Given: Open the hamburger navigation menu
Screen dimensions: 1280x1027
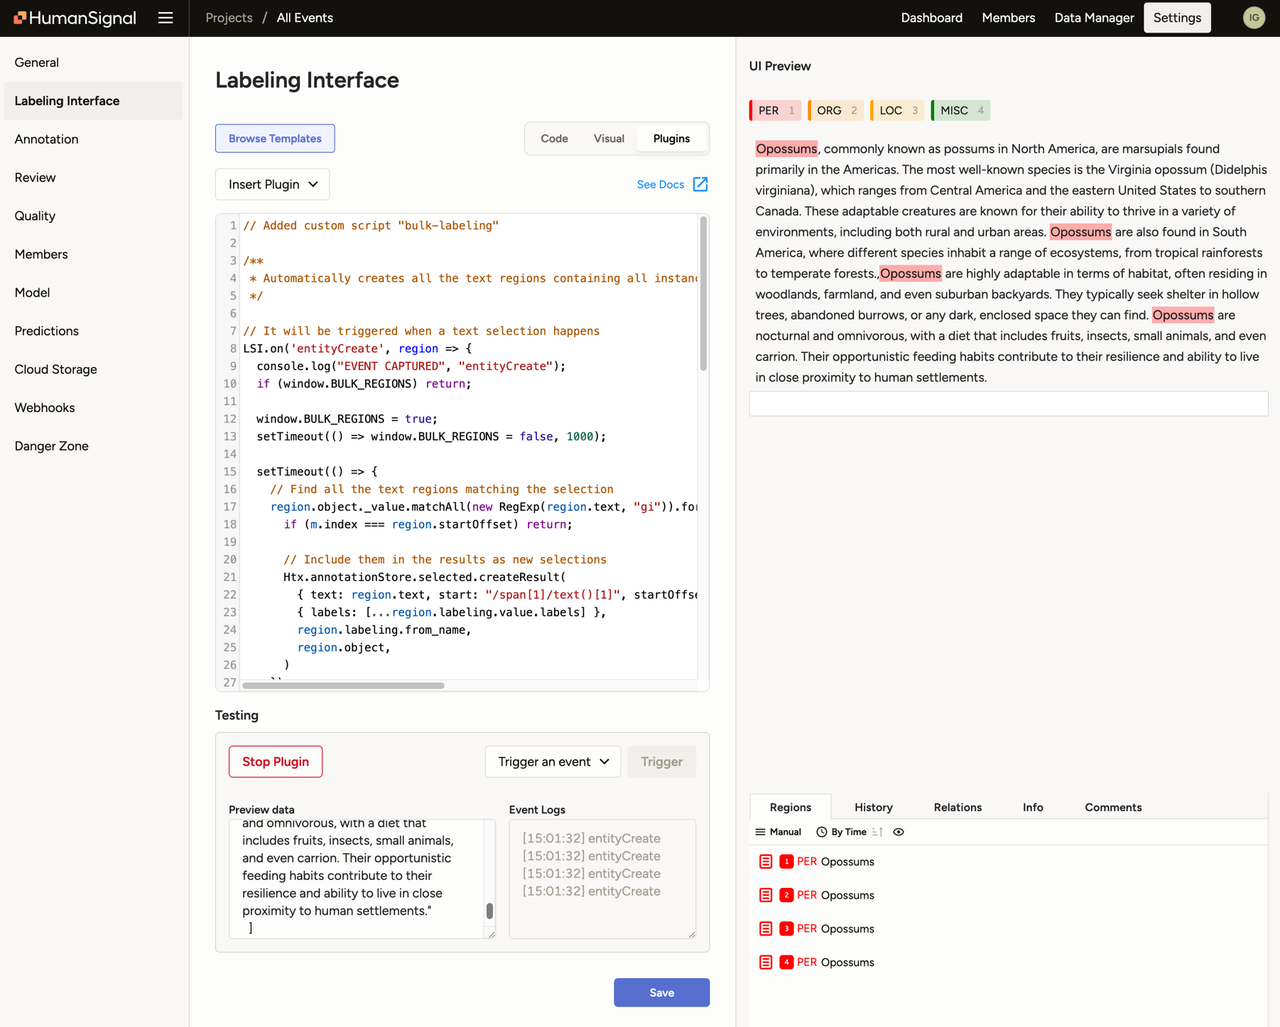Looking at the screenshot, I should point(165,17).
